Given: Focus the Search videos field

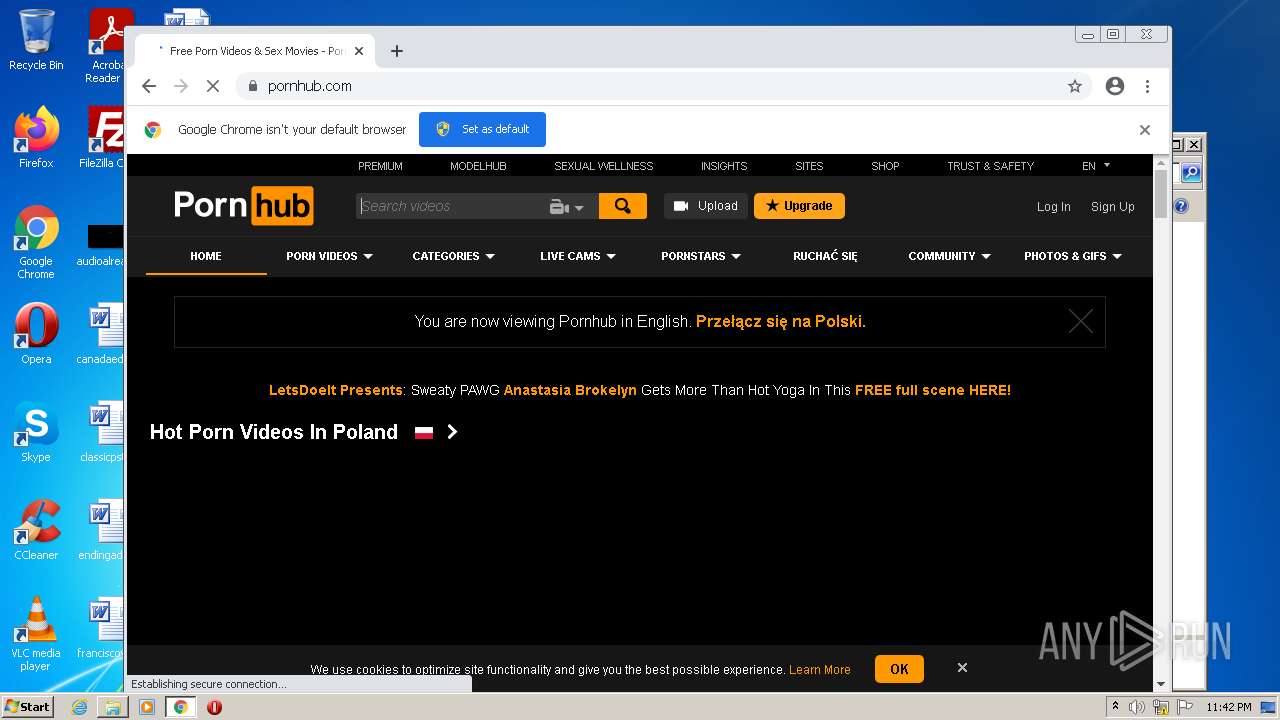Looking at the screenshot, I should coord(452,206).
